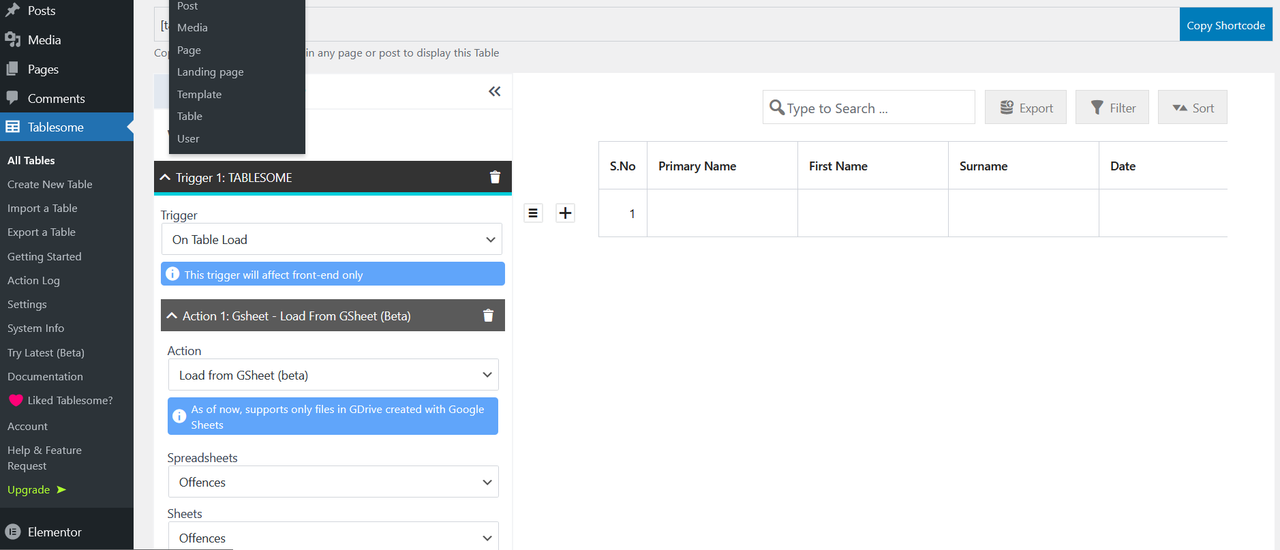Image resolution: width=1280 pixels, height=550 pixels.
Task: Click the Export button
Action: pyautogui.click(x=1026, y=108)
